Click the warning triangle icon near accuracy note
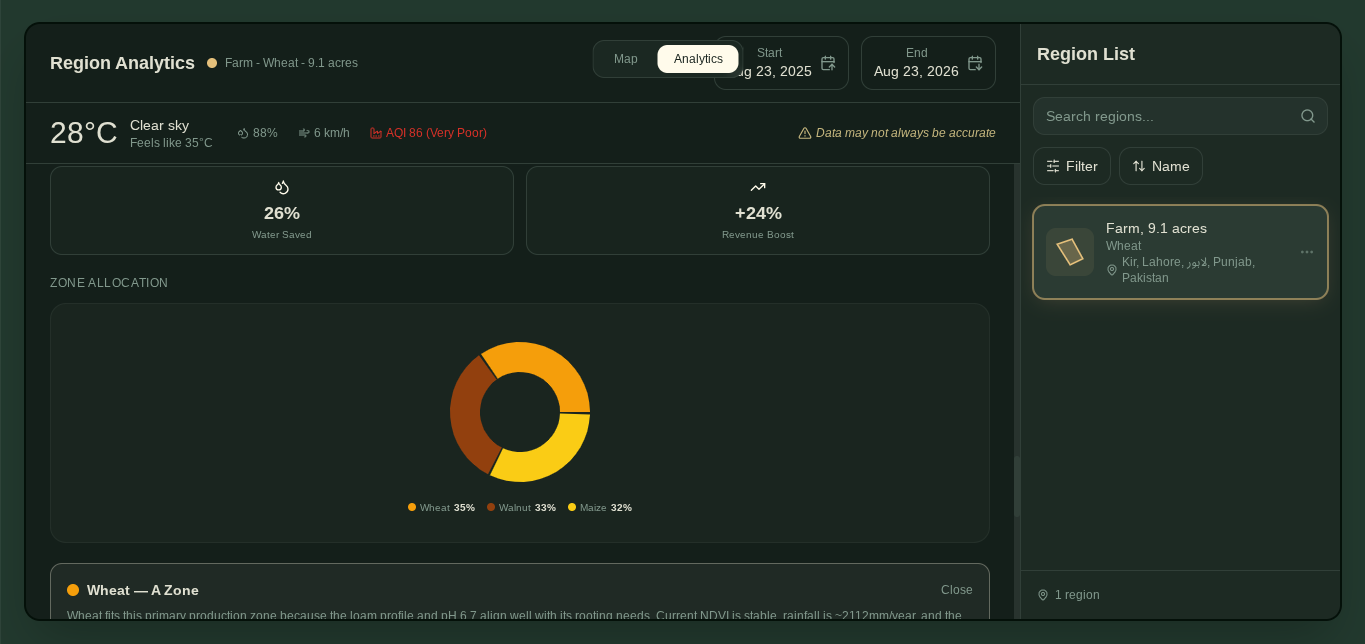Viewport: 1365px width, 644px height. click(x=805, y=133)
